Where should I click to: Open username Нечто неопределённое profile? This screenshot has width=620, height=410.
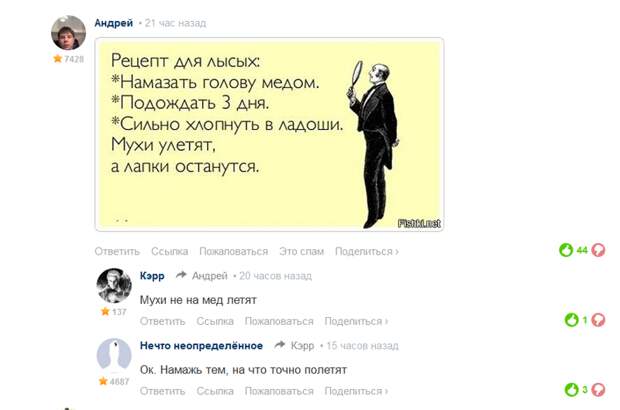(201, 346)
